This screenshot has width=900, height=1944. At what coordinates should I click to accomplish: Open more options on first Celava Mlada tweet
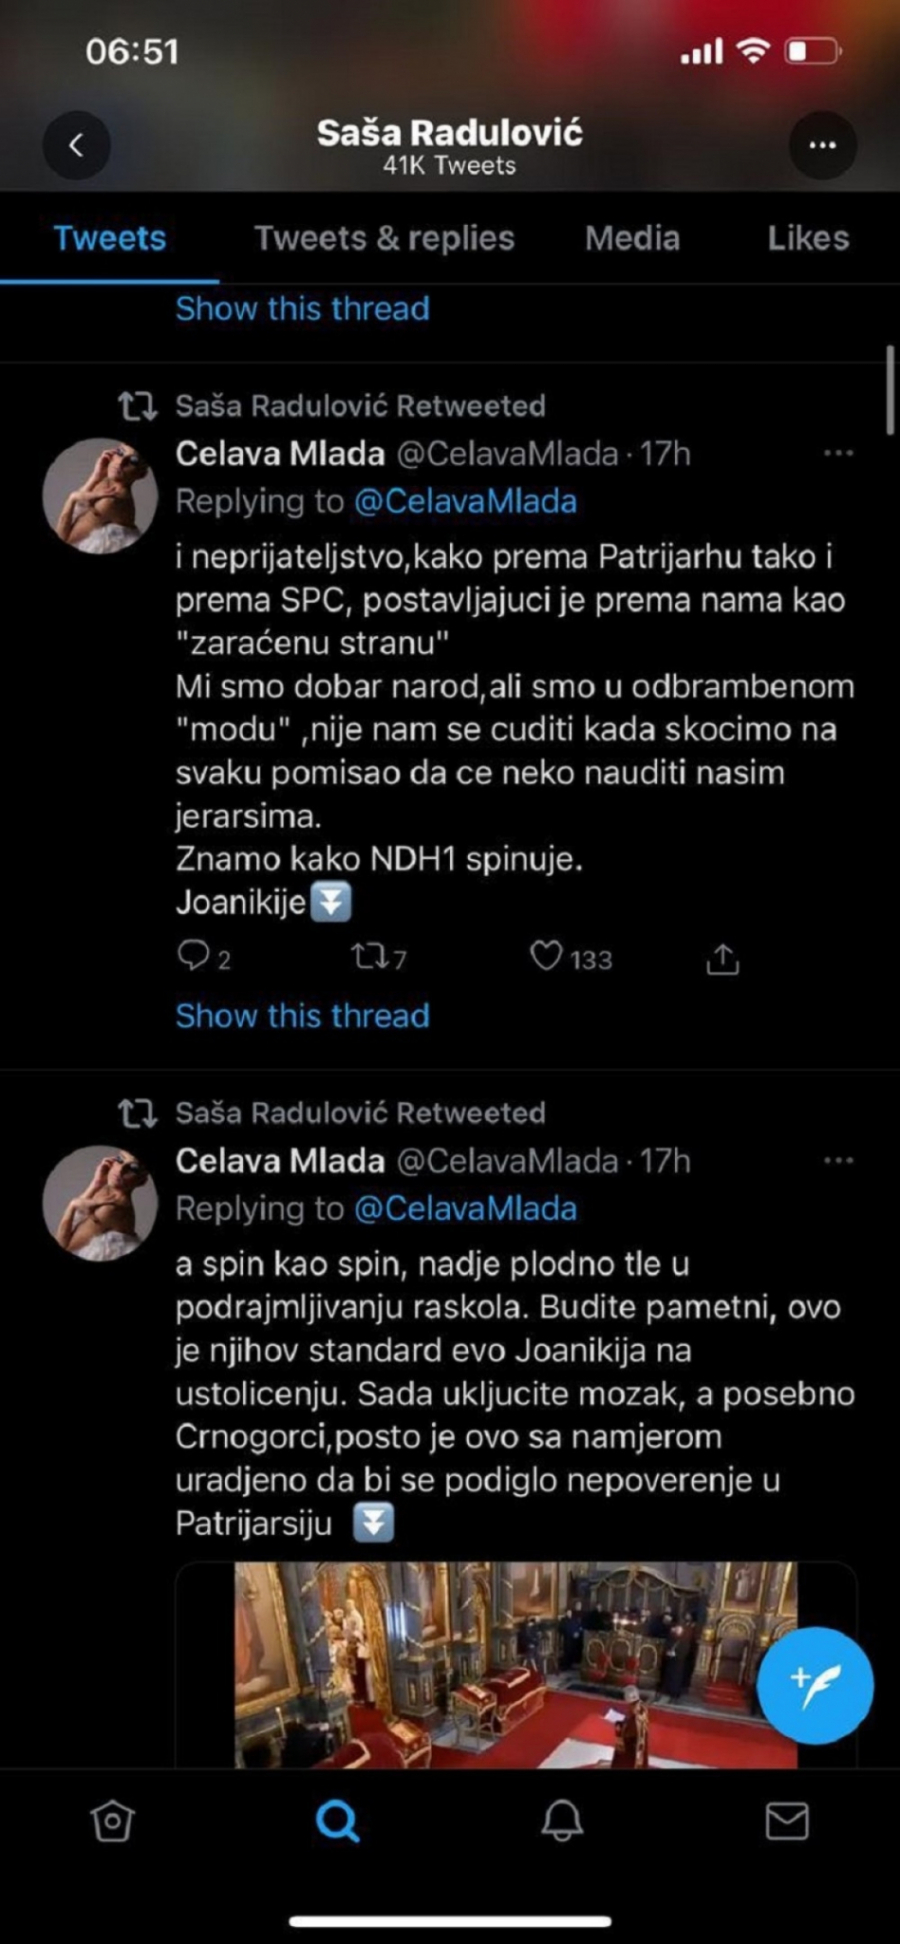tap(838, 454)
